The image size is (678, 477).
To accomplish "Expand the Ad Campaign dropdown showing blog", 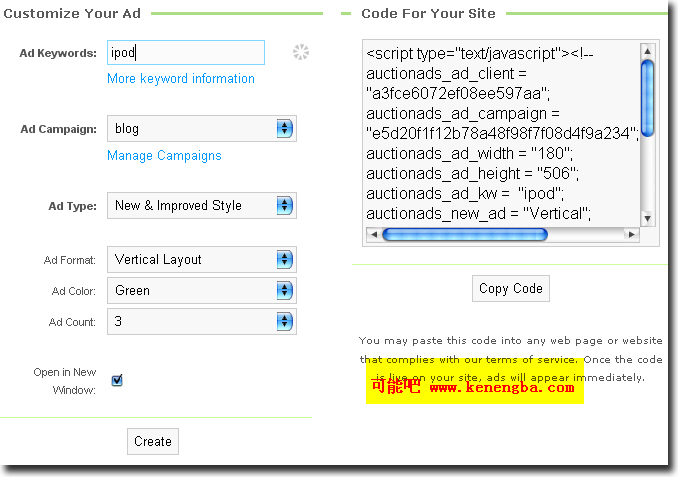I will (x=202, y=128).
